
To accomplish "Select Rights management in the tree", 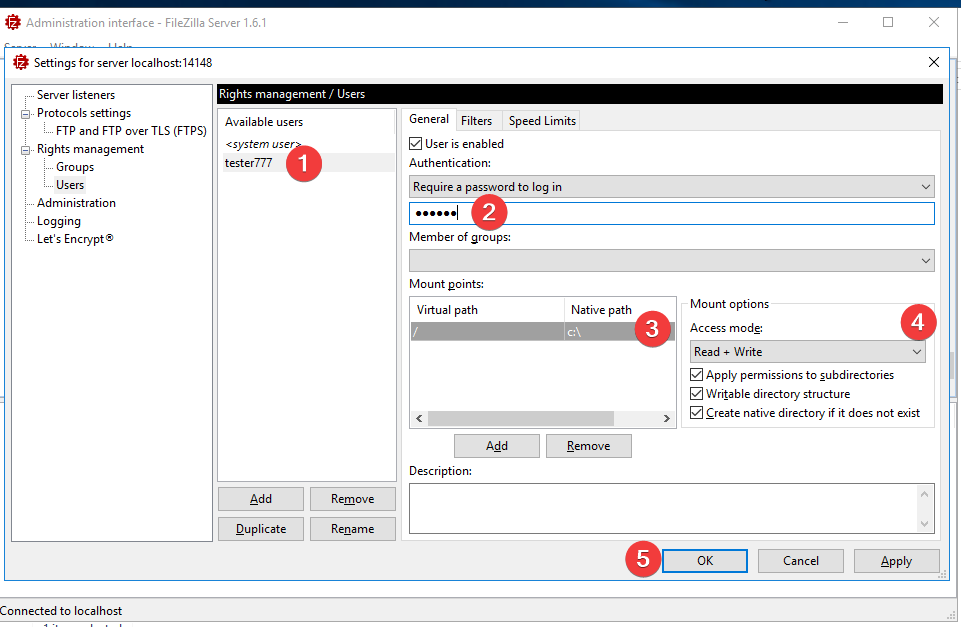I will (90, 149).
